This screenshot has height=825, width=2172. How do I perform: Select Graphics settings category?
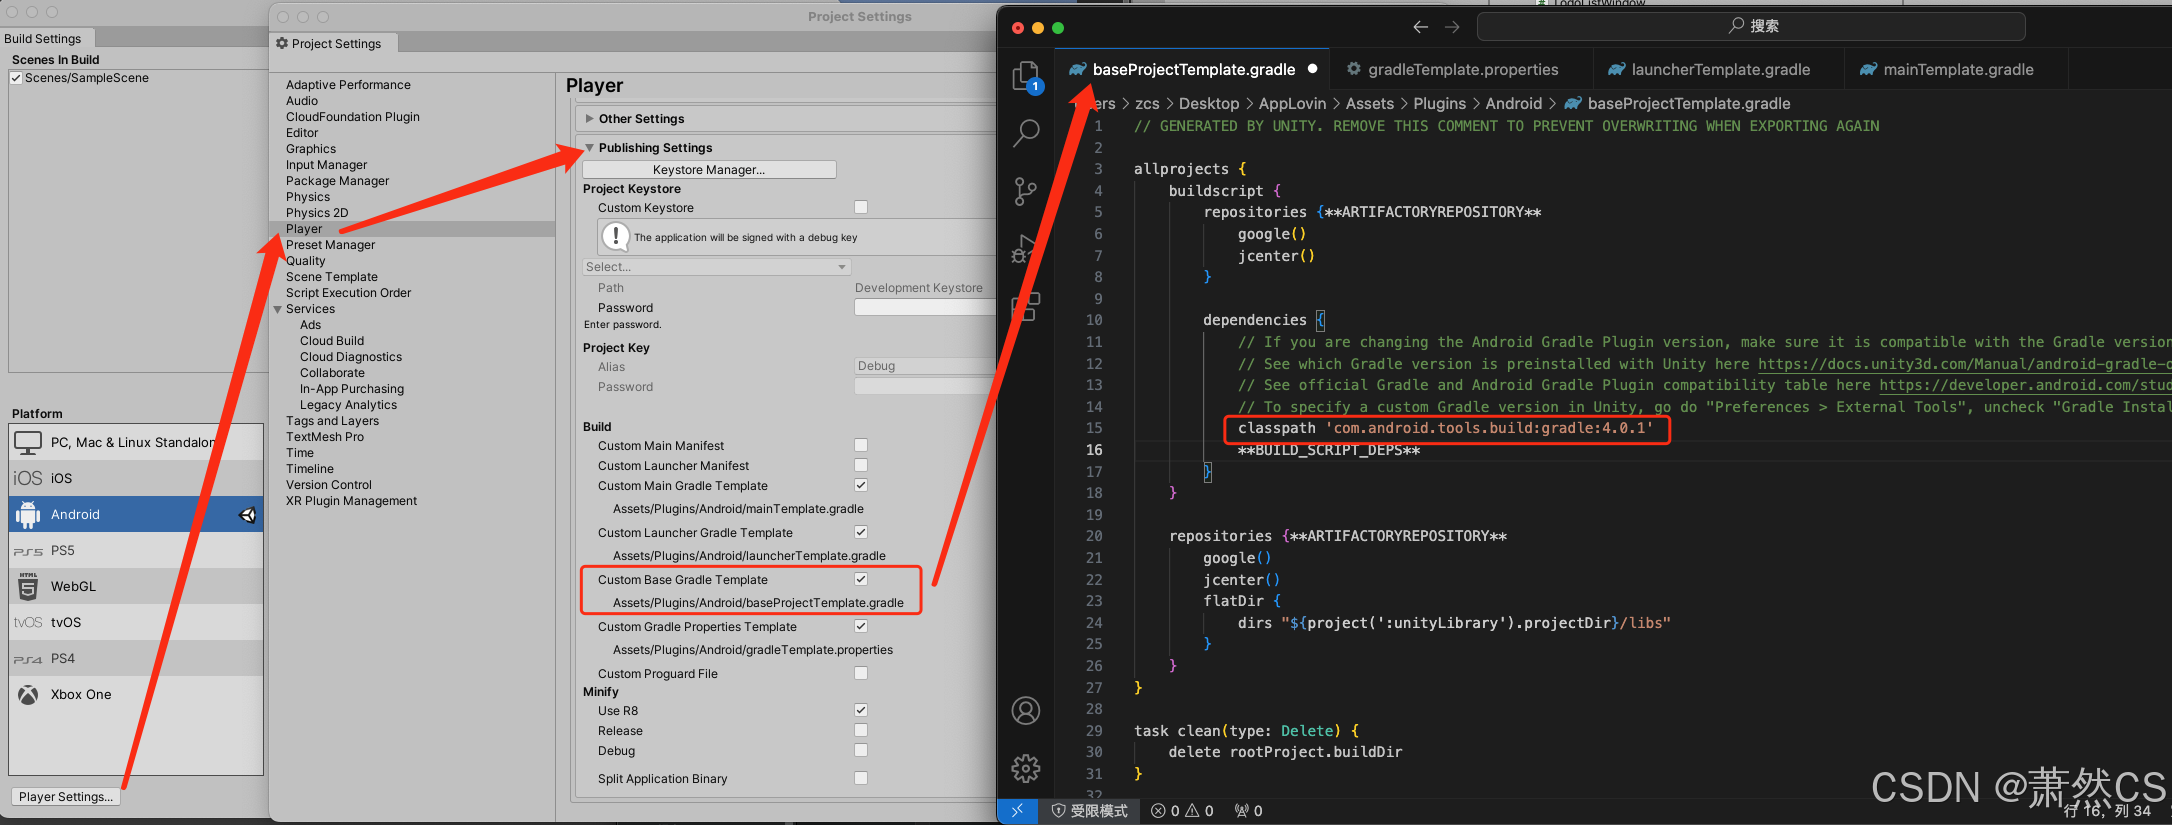(x=311, y=149)
